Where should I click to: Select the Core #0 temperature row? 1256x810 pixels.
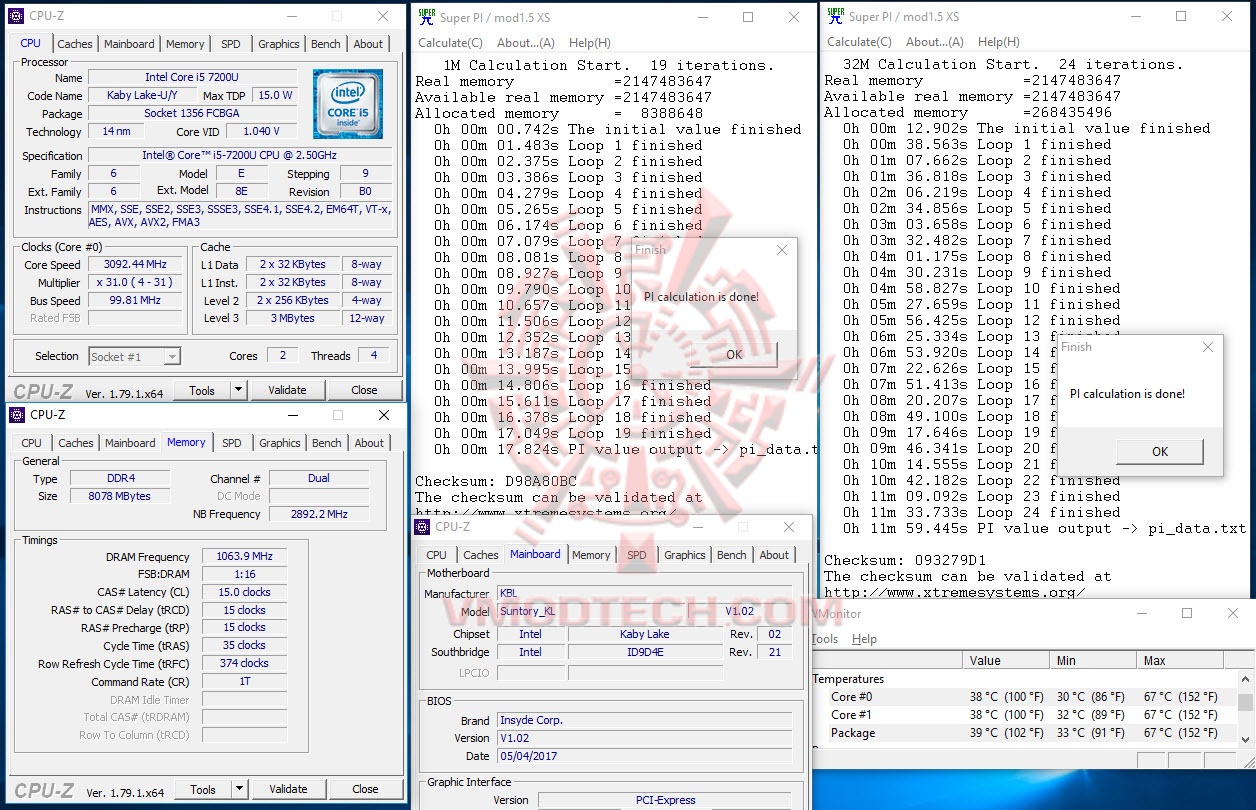(x=1023, y=697)
